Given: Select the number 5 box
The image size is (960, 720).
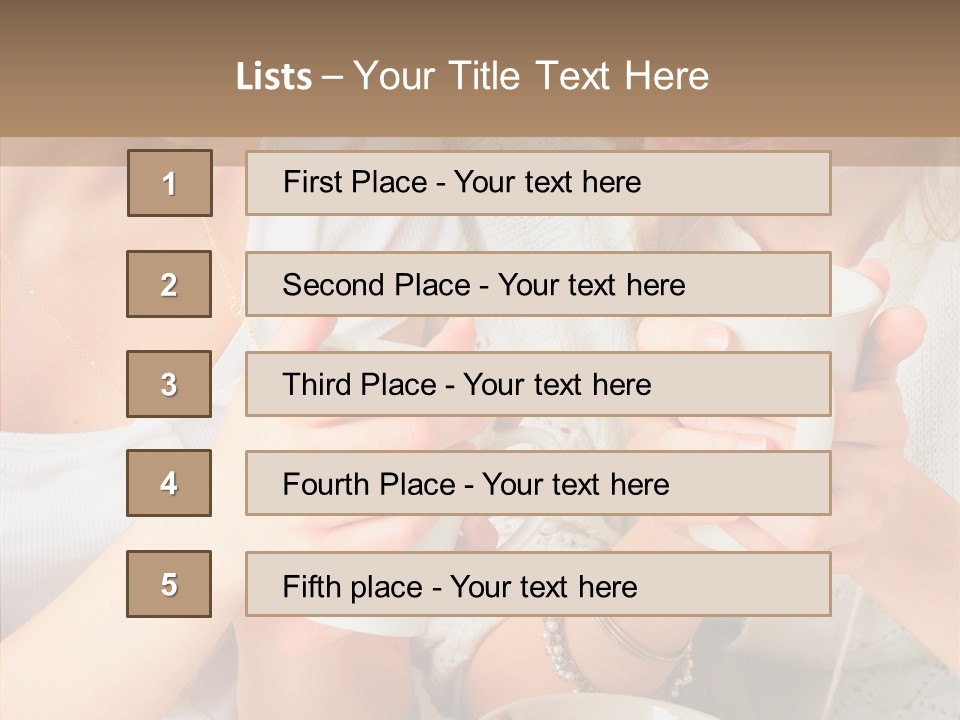Looking at the screenshot, I should click(x=169, y=584).
